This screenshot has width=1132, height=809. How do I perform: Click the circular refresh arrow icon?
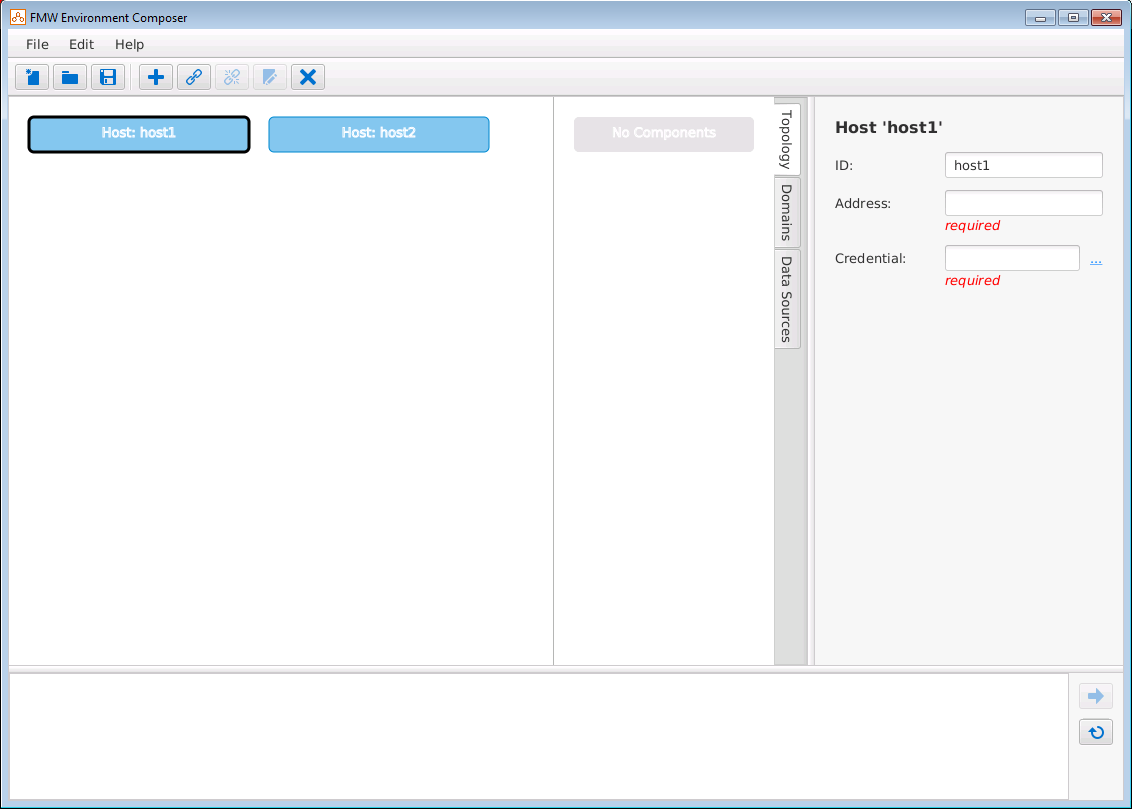(1096, 733)
